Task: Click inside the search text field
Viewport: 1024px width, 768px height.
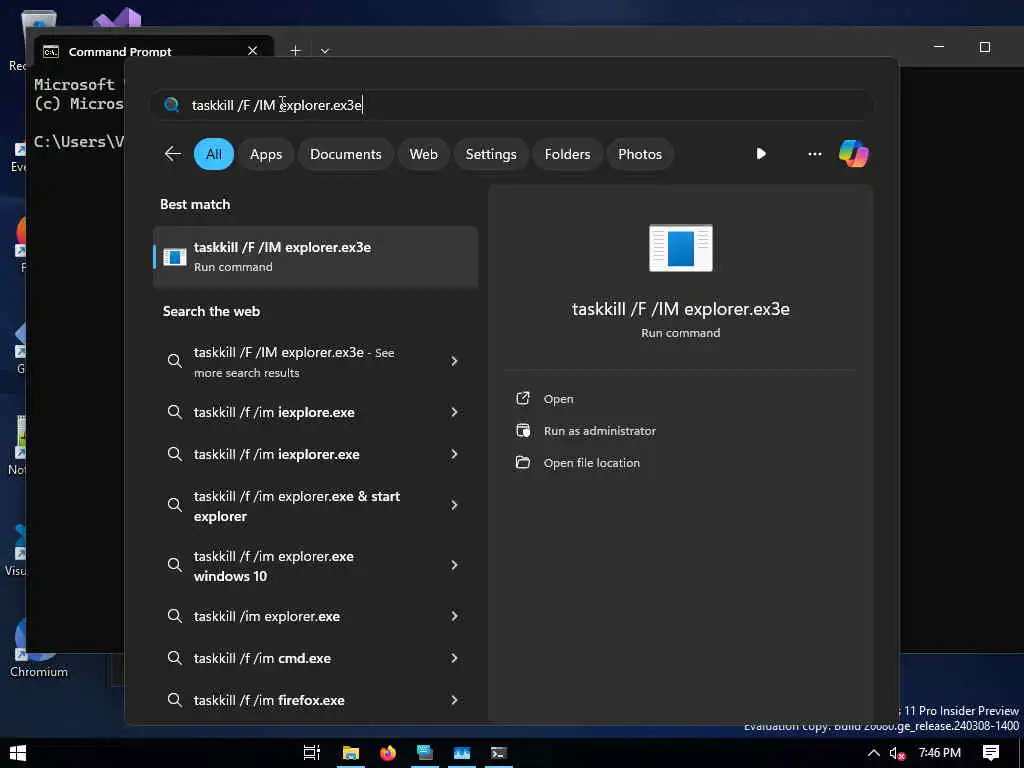Action: coord(511,104)
